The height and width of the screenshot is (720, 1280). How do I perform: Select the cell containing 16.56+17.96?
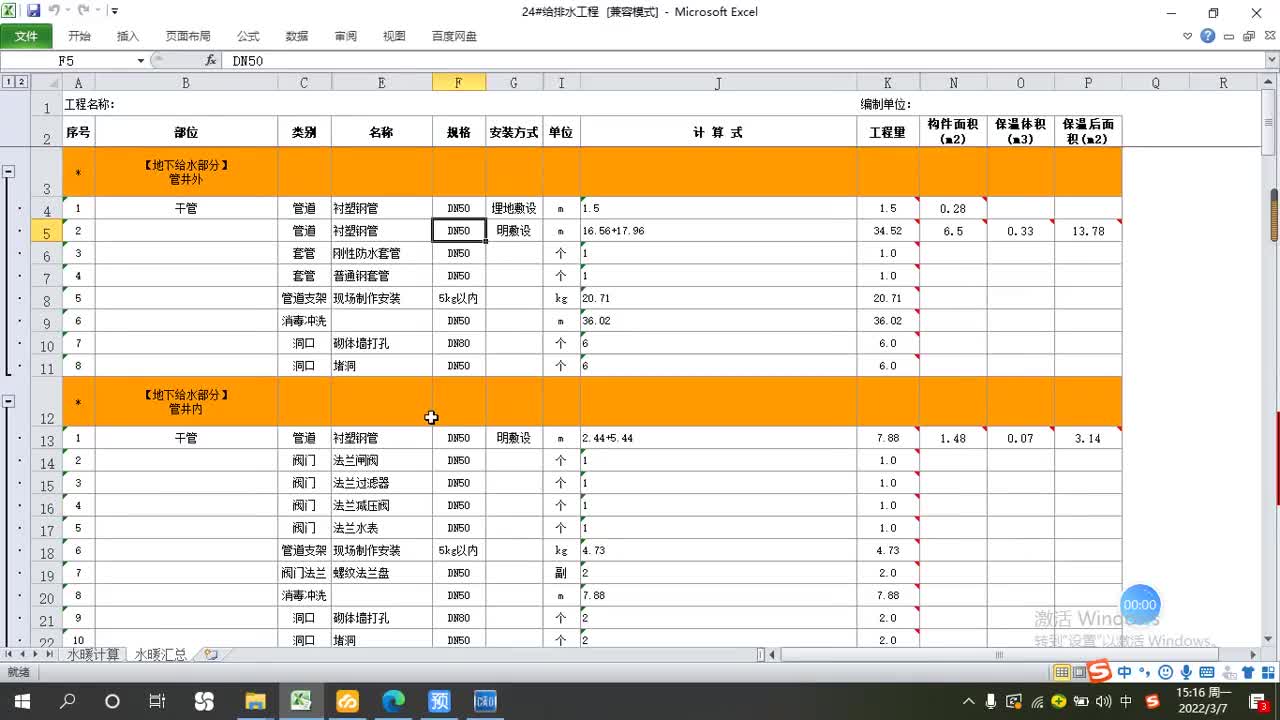pyautogui.click(x=718, y=231)
